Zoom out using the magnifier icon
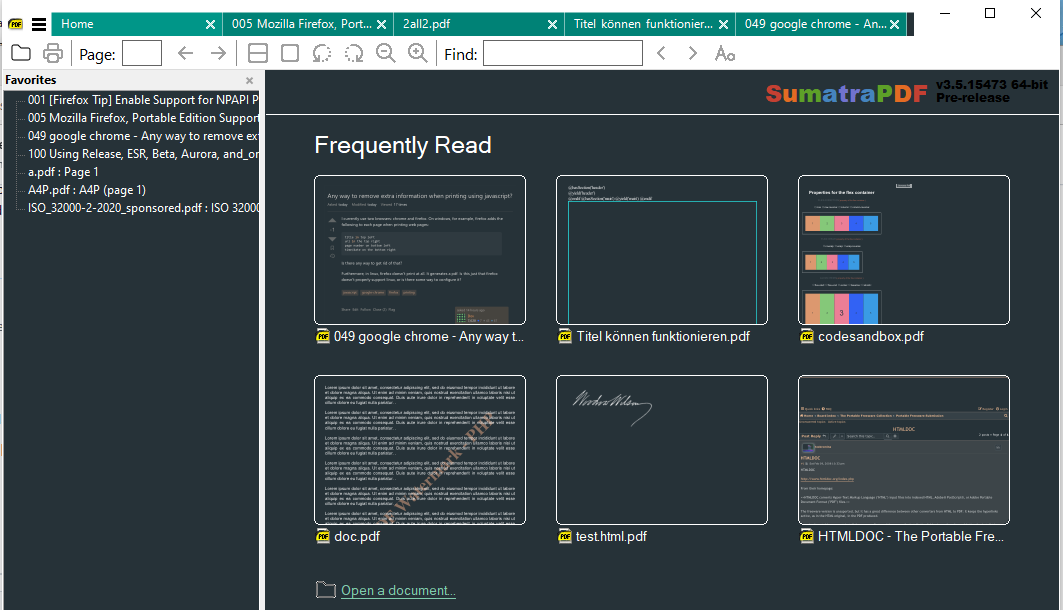1063x610 pixels. coord(385,53)
